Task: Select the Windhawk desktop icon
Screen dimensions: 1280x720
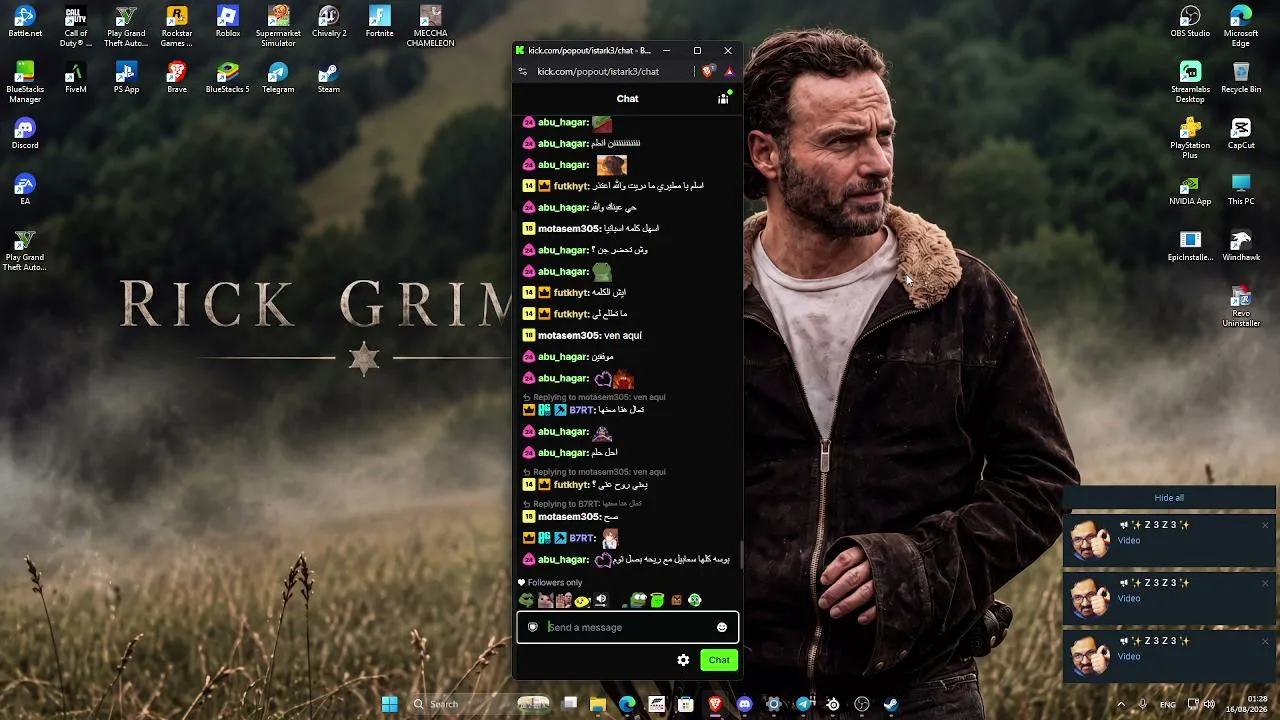Action: pyautogui.click(x=1241, y=247)
